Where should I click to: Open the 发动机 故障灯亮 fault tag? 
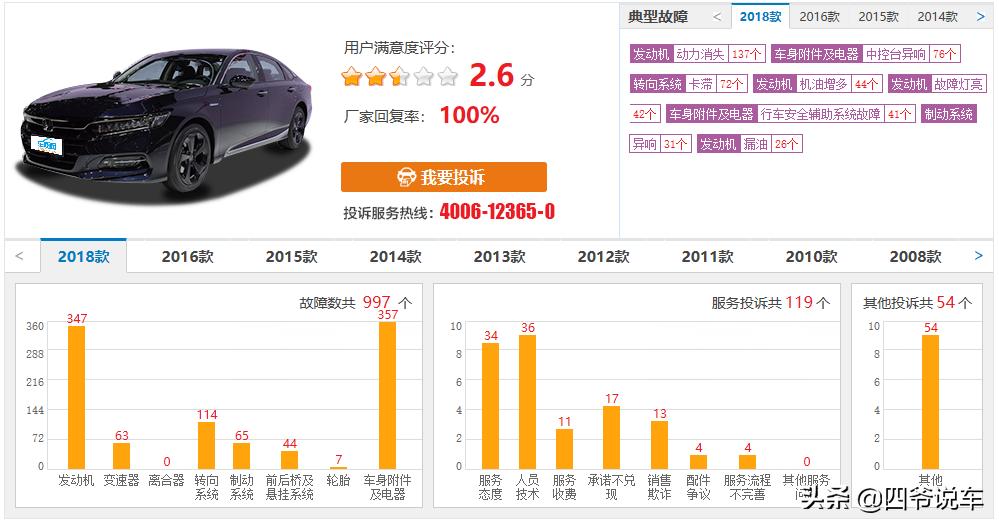click(937, 84)
